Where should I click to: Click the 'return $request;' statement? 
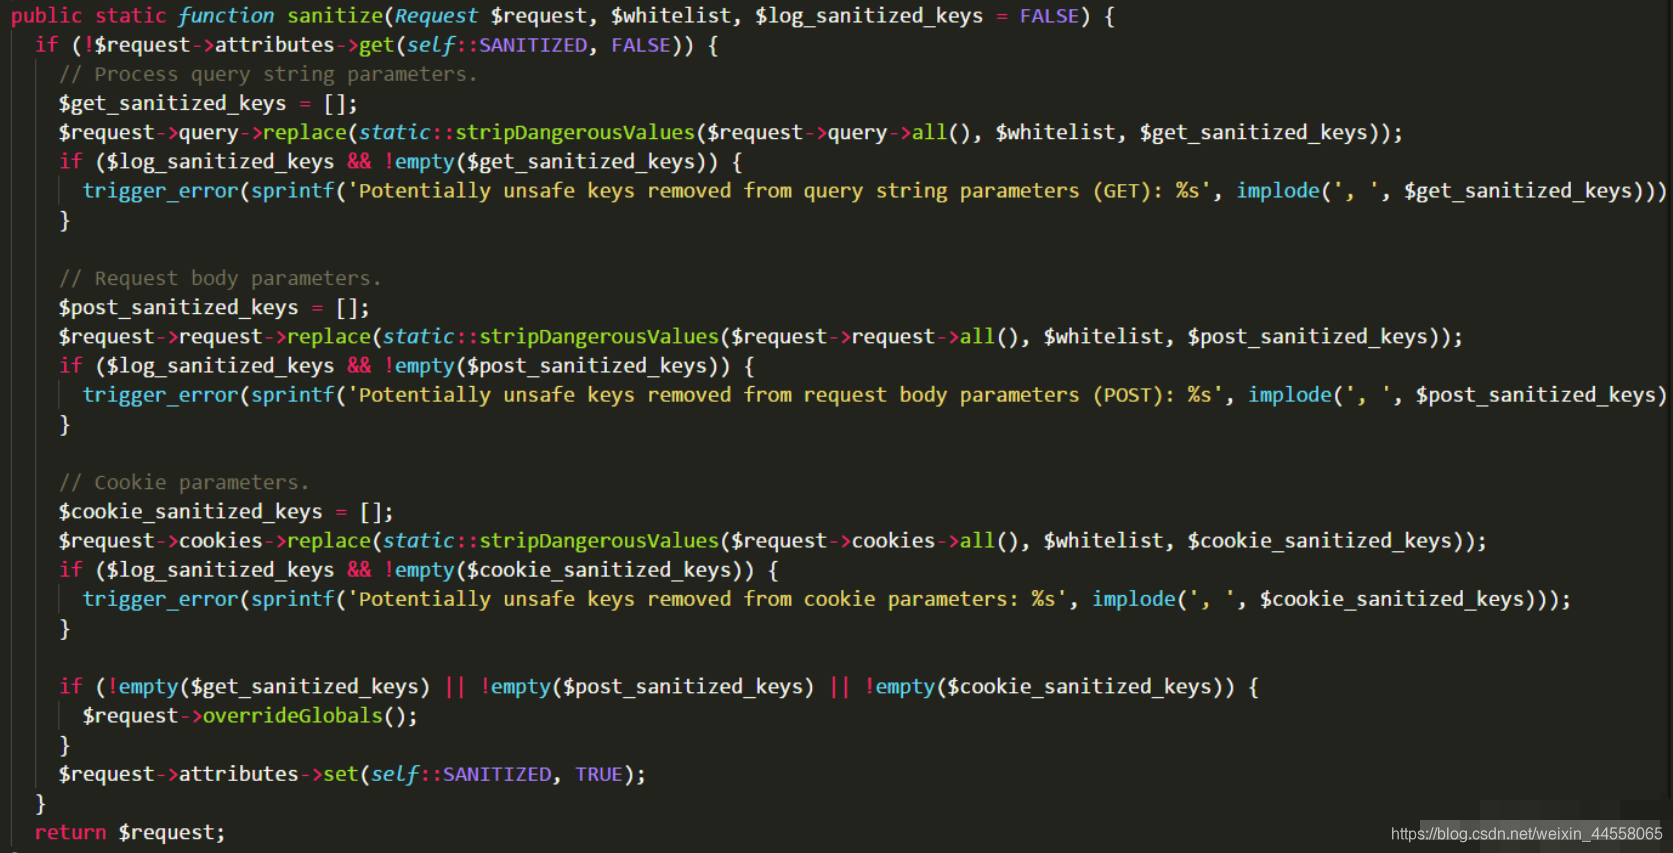tap(129, 832)
